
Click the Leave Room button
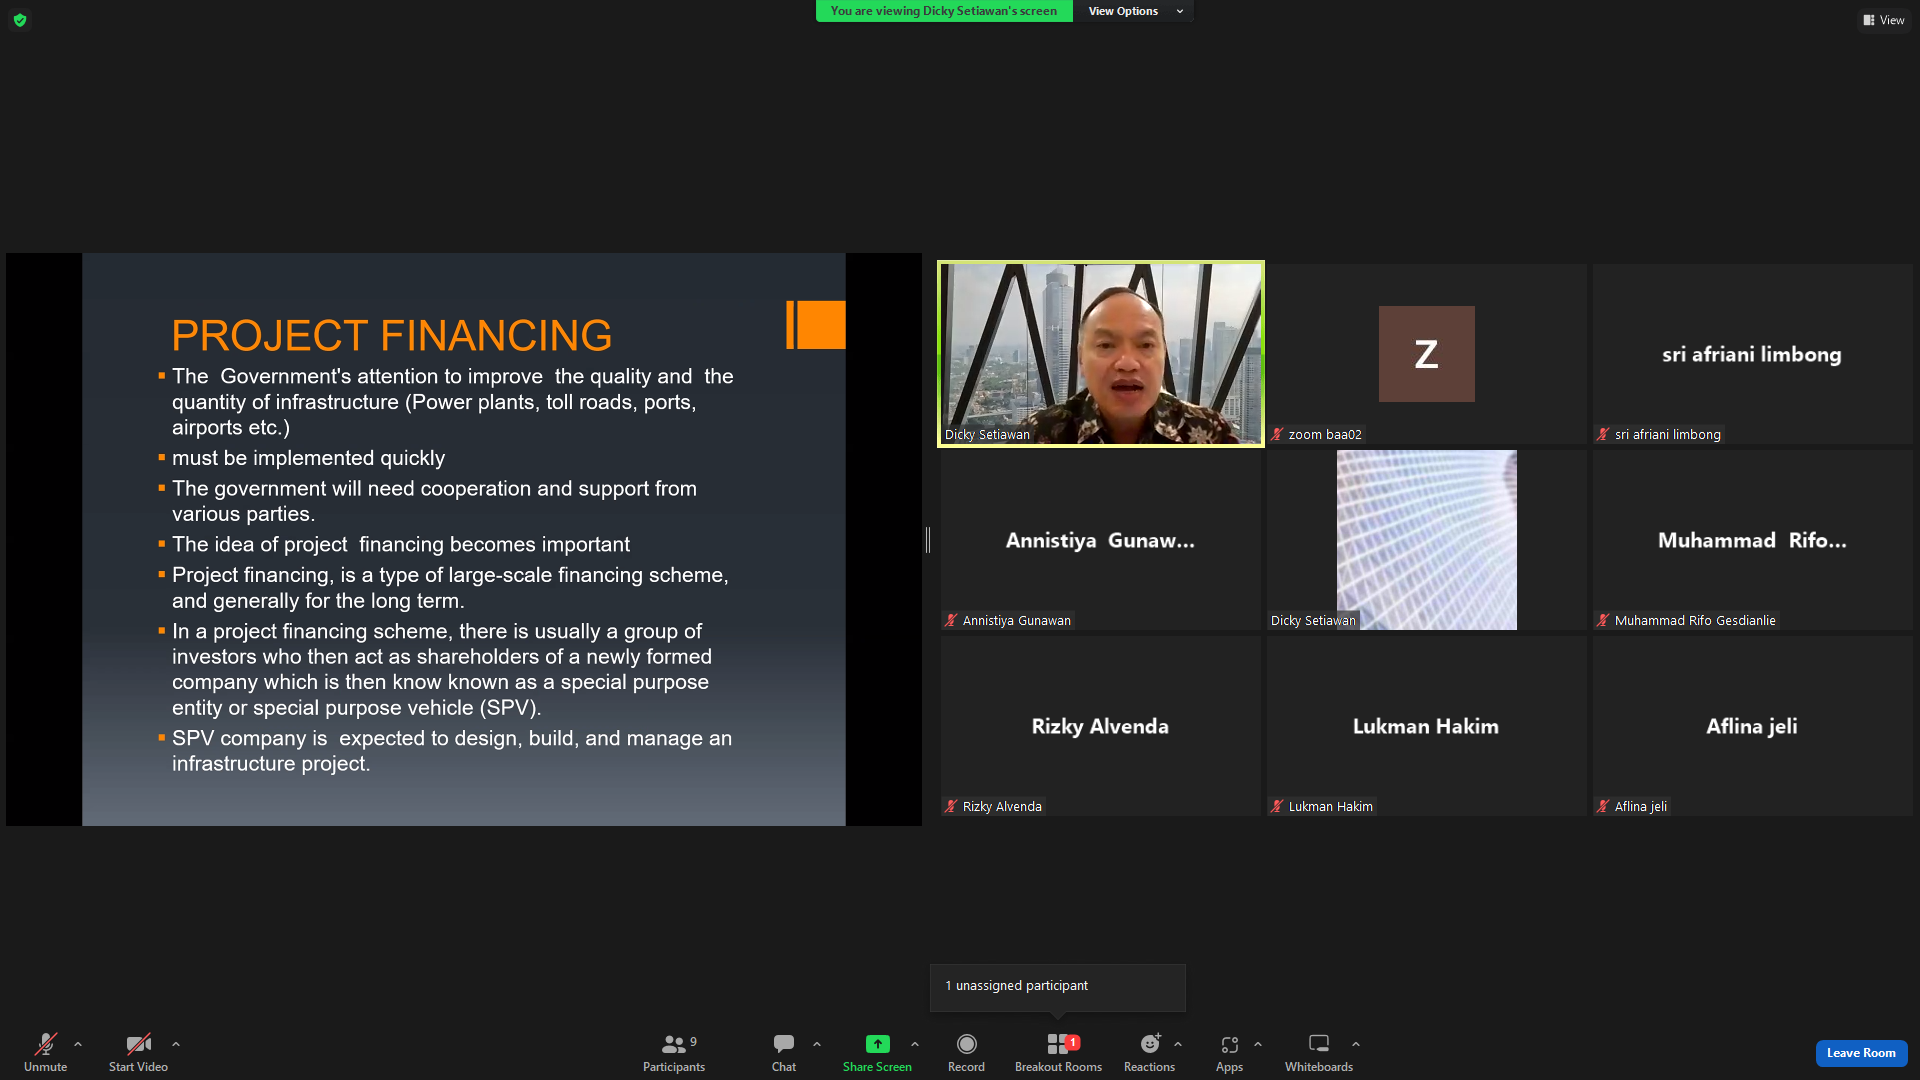[1861, 1053]
